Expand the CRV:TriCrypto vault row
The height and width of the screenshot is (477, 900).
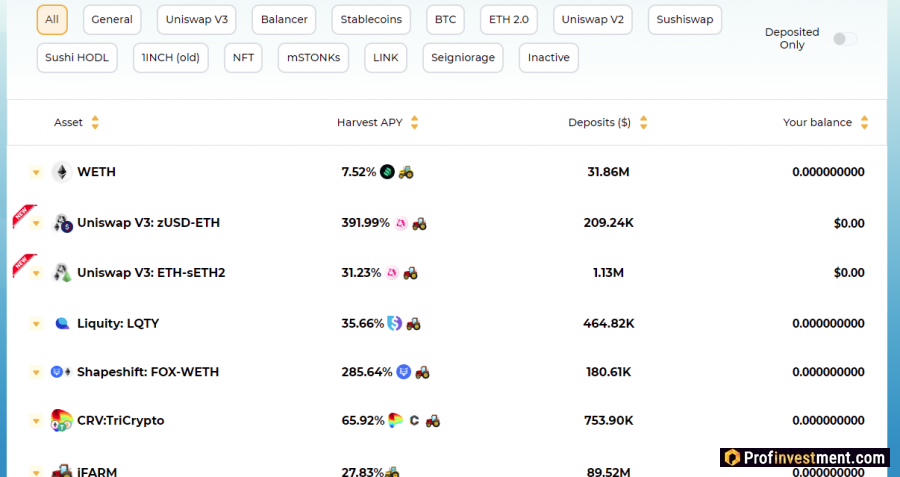click(36, 420)
